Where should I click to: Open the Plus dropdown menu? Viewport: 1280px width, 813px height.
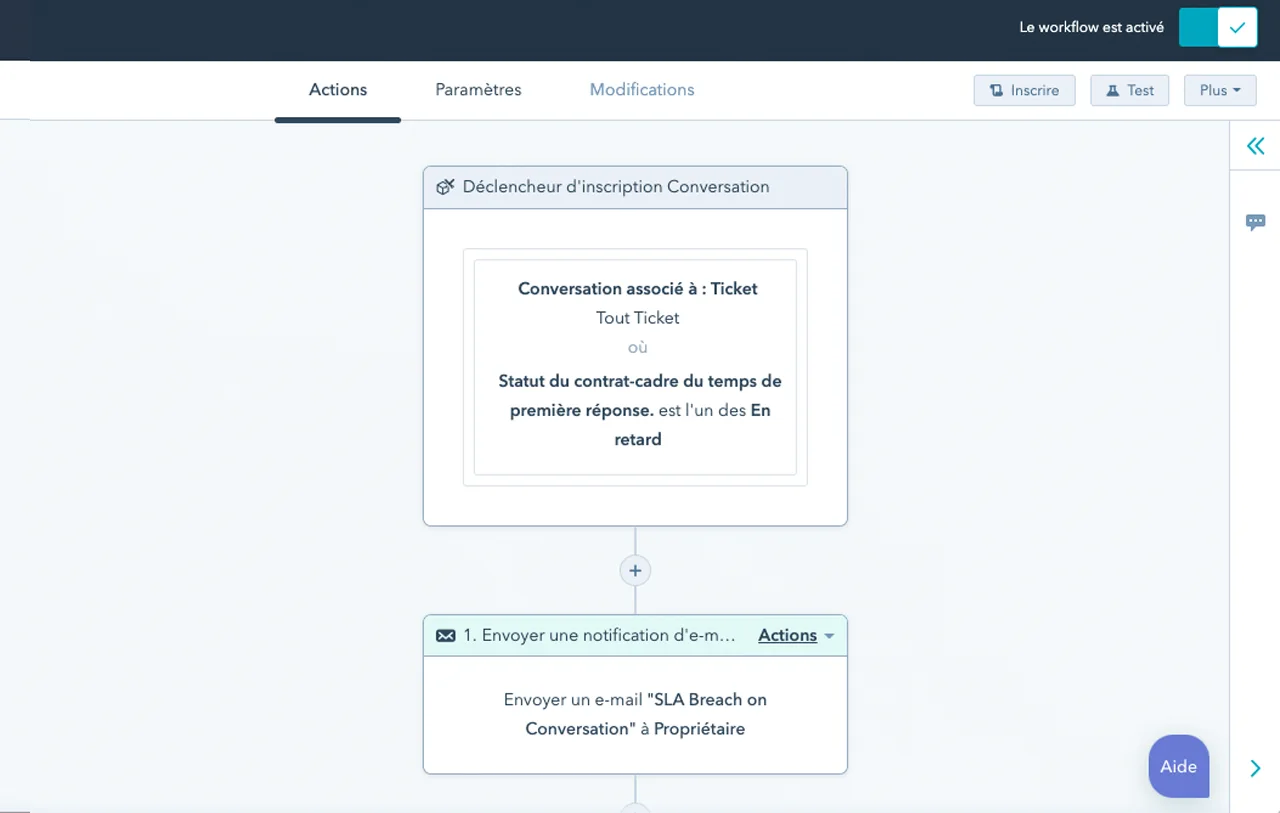(1219, 90)
